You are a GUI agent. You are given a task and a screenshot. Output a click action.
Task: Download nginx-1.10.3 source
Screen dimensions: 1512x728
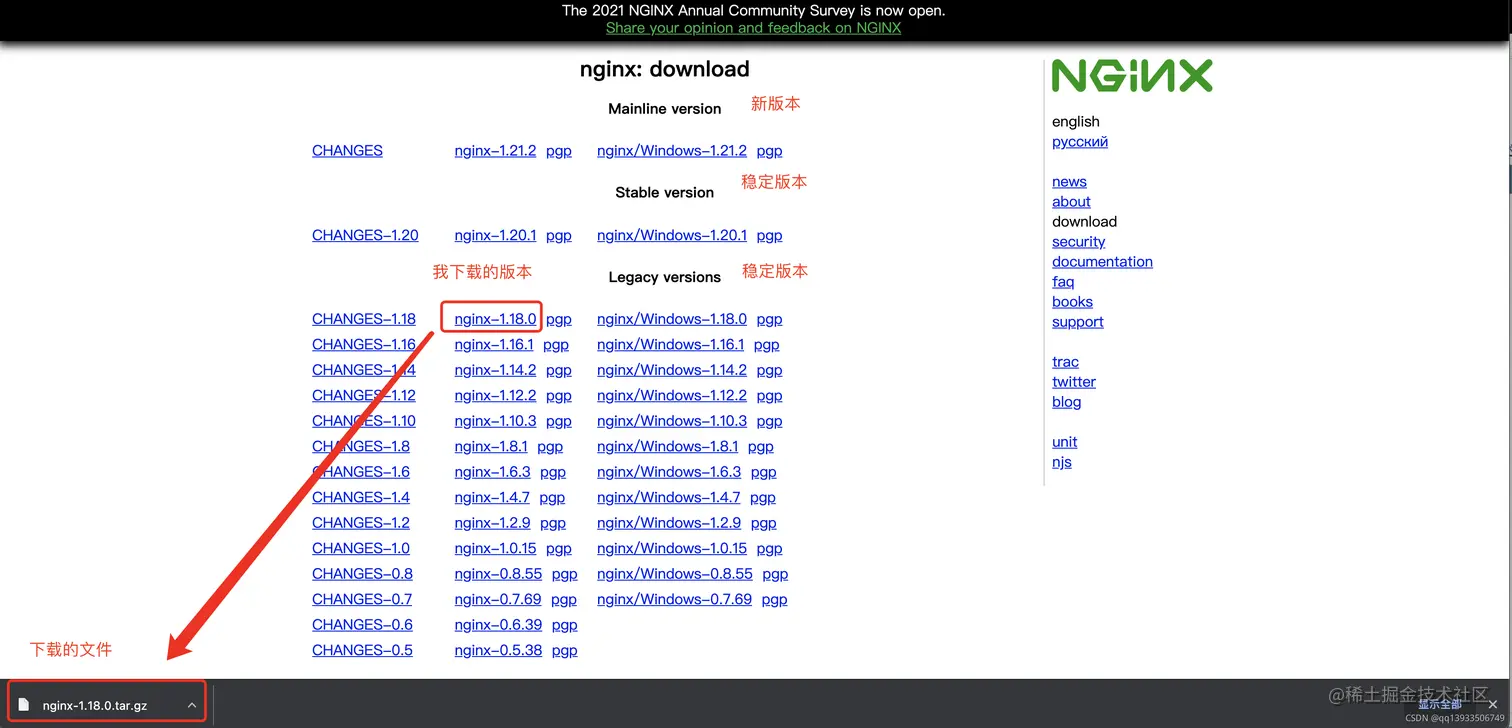(495, 422)
